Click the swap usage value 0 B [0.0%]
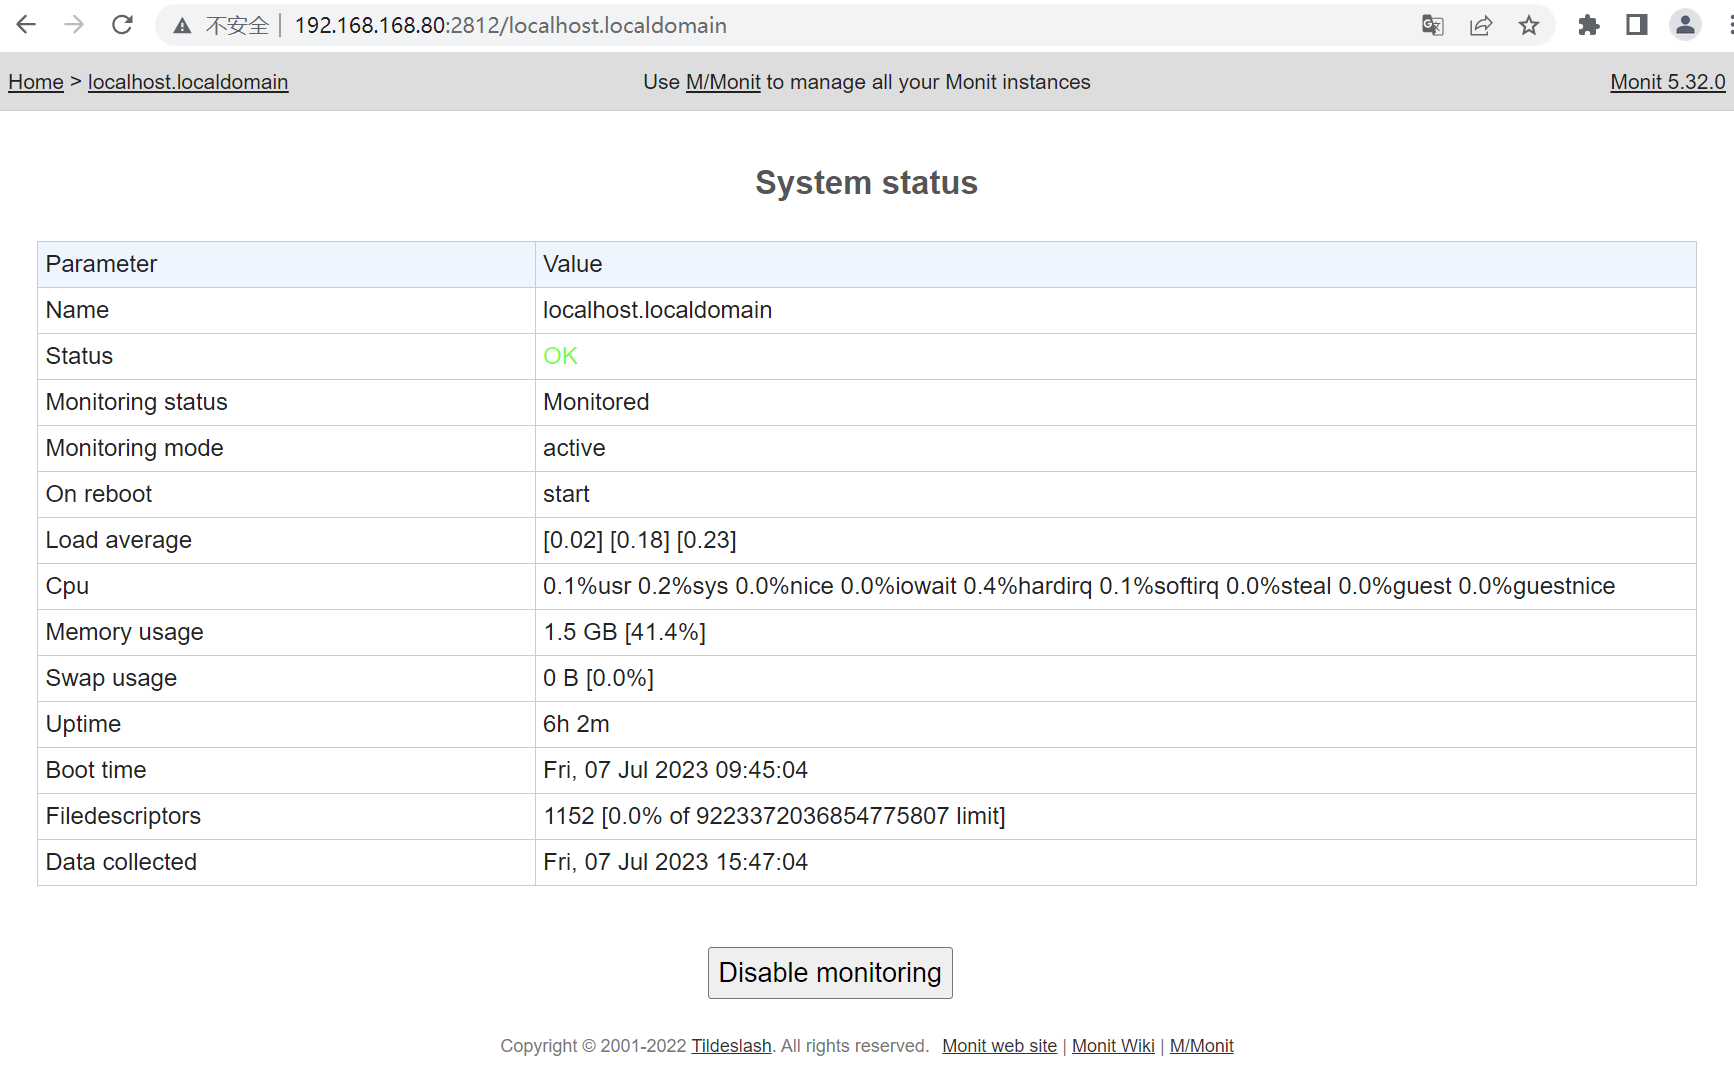The width and height of the screenshot is (1734, 1082). [598, 678]
